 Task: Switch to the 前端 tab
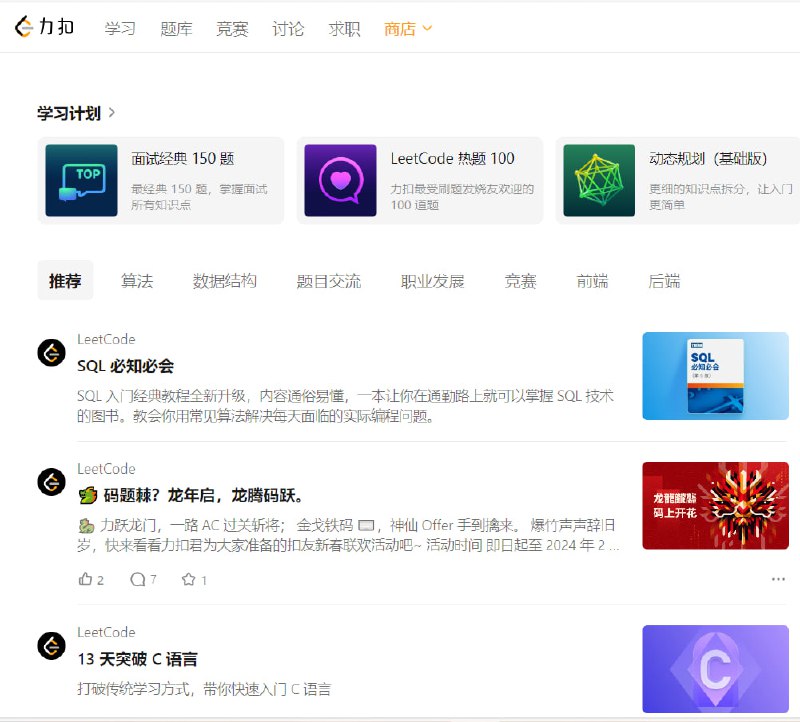[x=592, y=281]
